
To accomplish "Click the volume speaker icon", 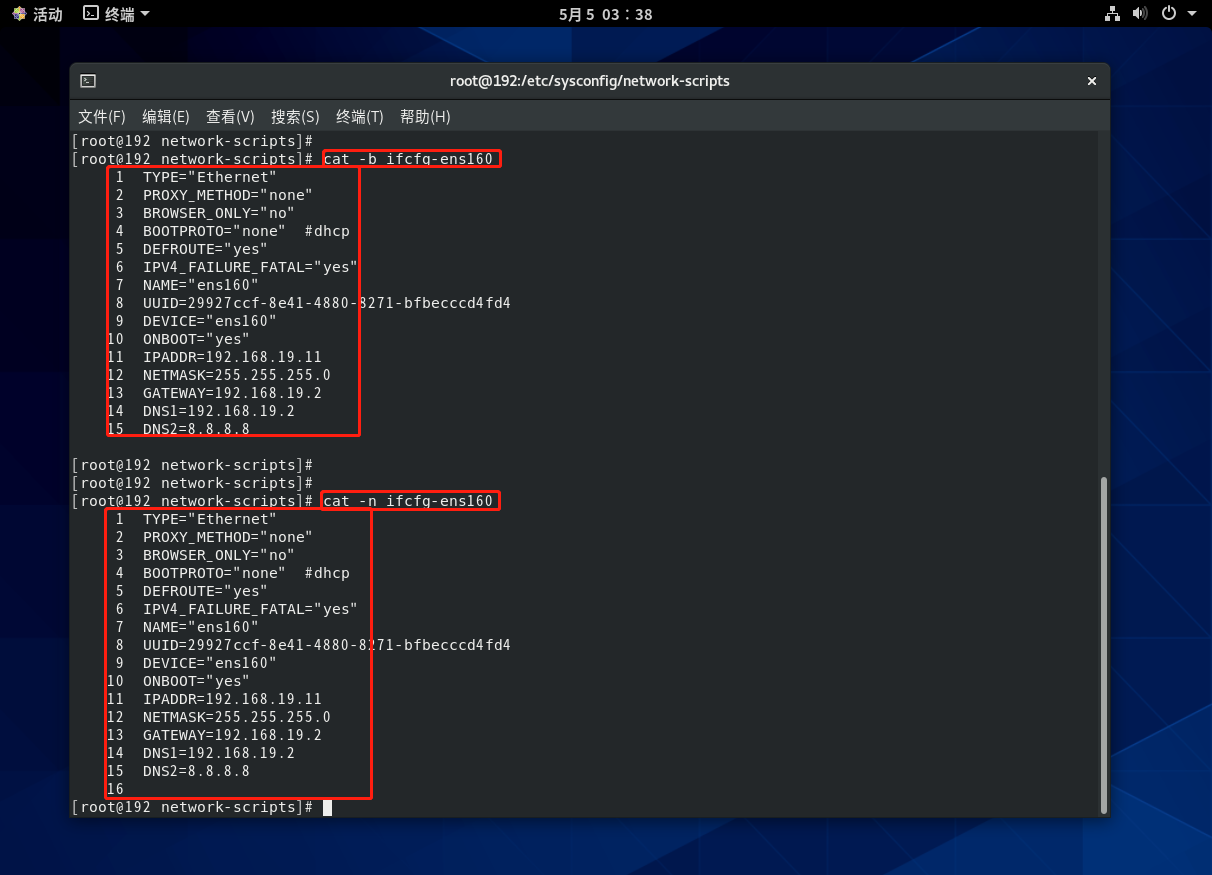I will tap(1140, 14).
